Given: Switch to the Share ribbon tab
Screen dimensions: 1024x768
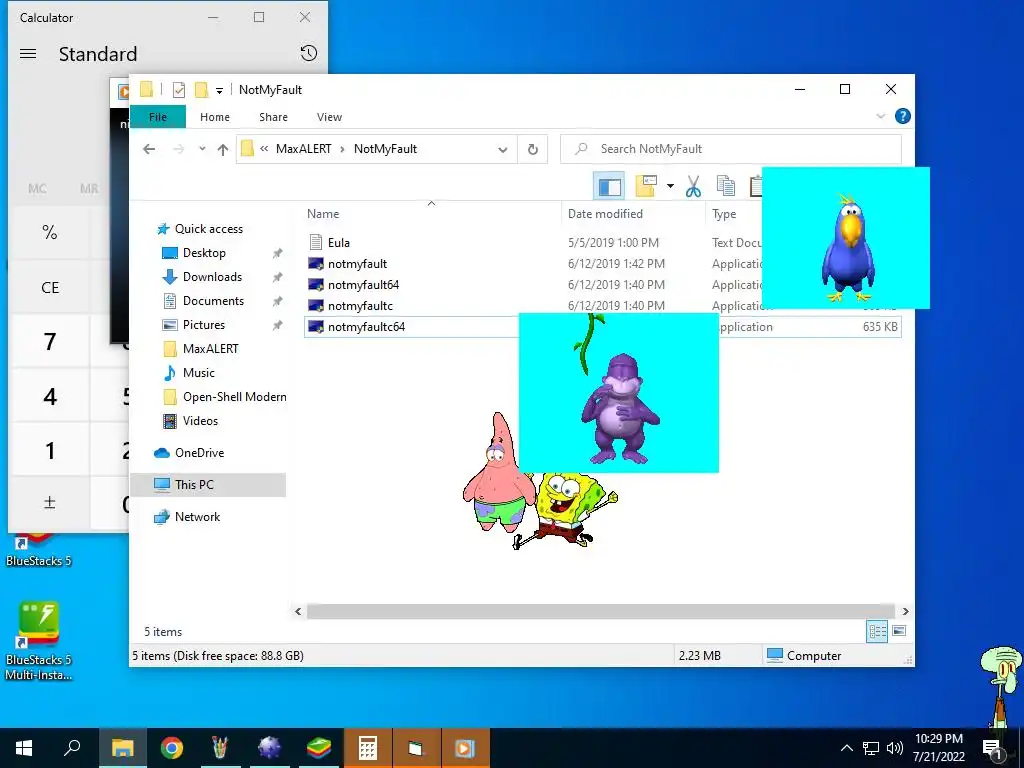Looking at the screenshot, I should pyautogui.click(x=273, y=117).
